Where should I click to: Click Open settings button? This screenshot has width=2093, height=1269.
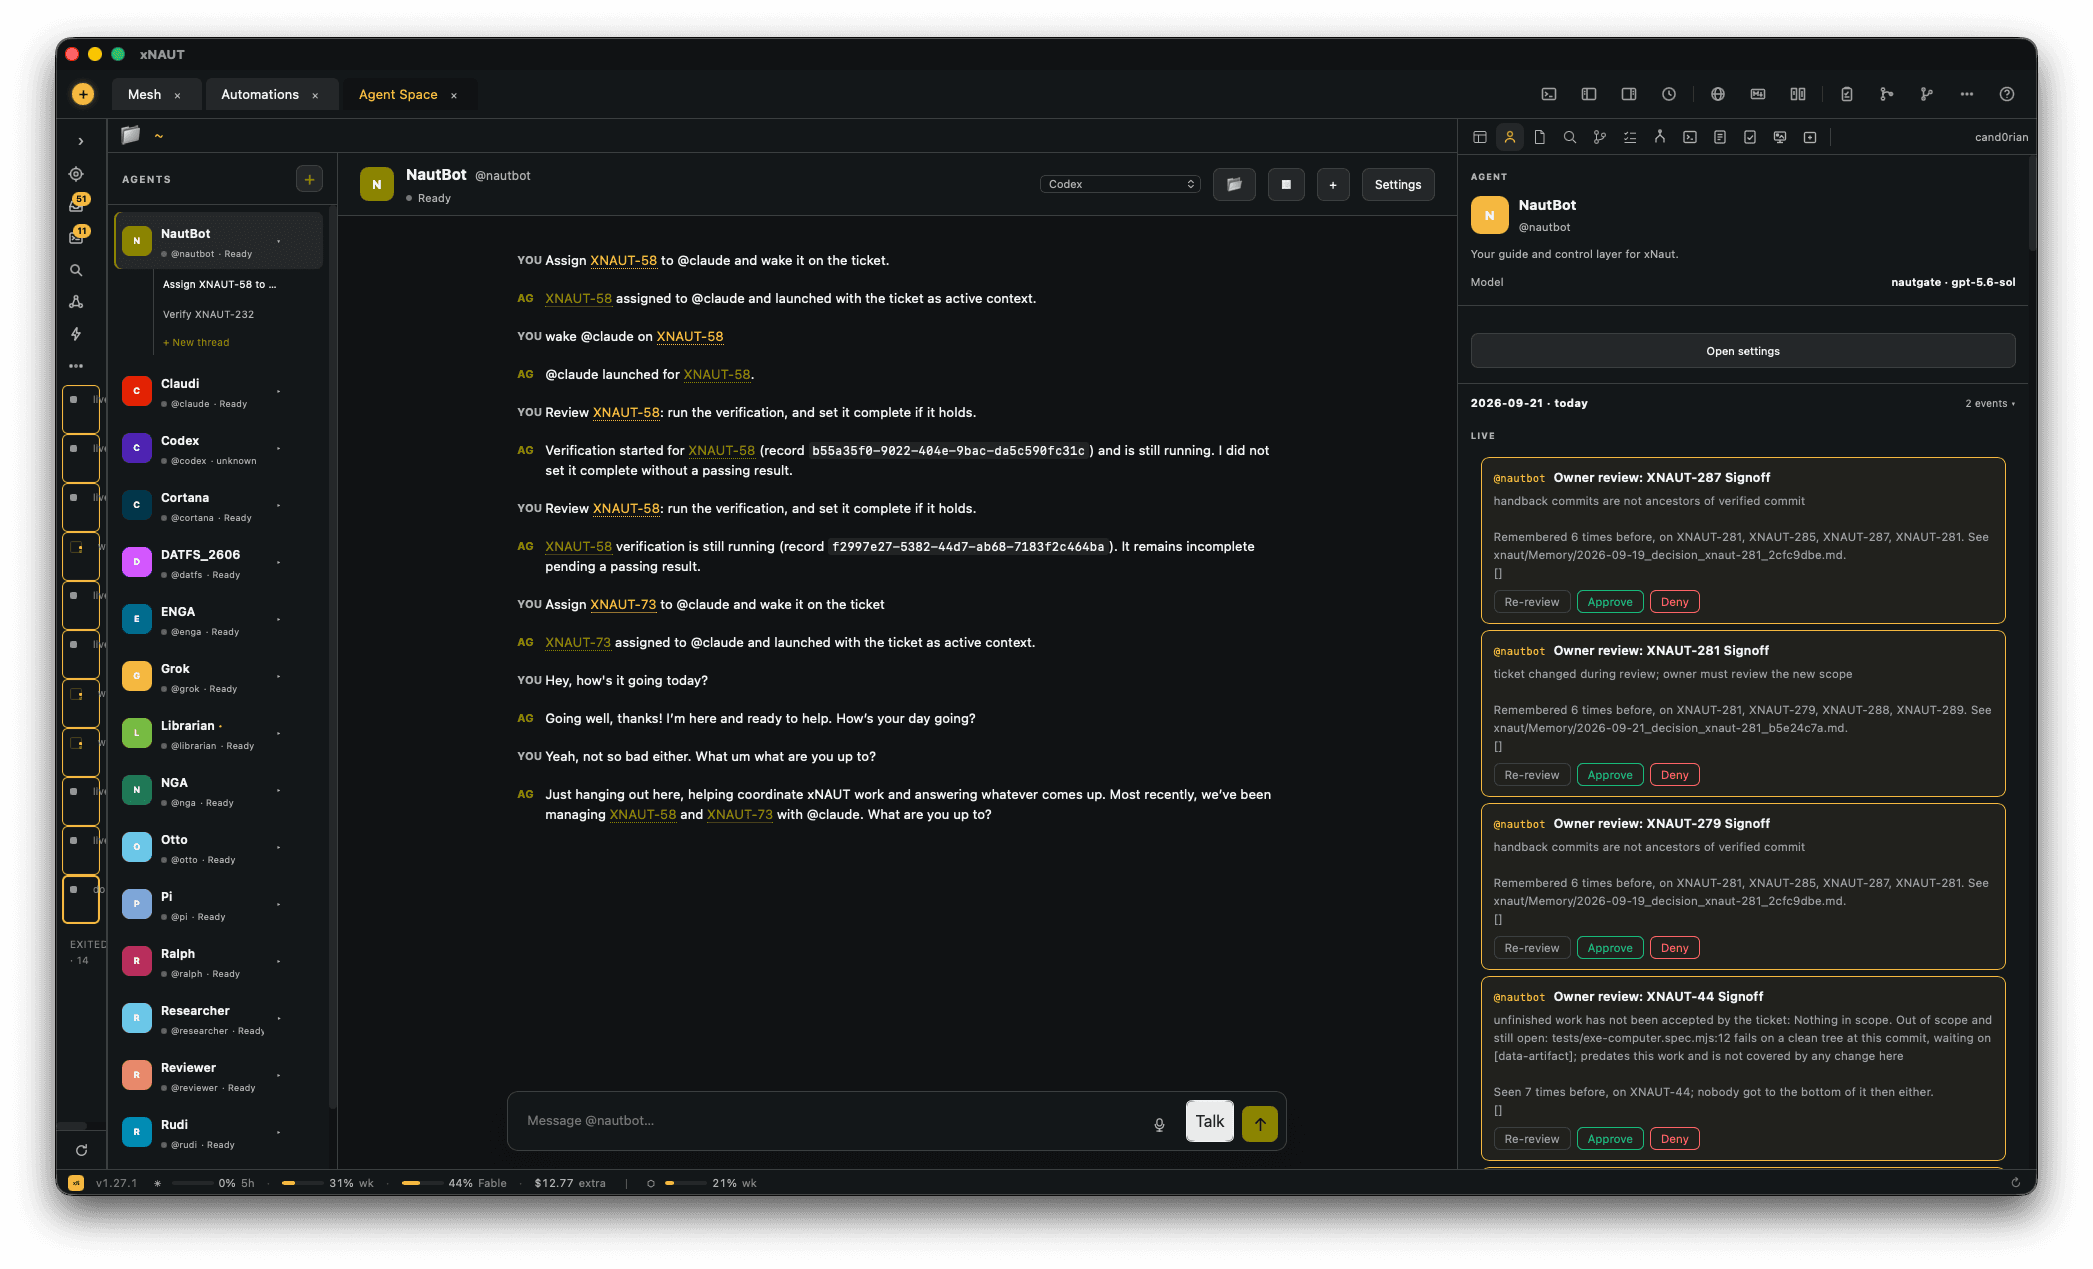click(x=1743, y=351)
